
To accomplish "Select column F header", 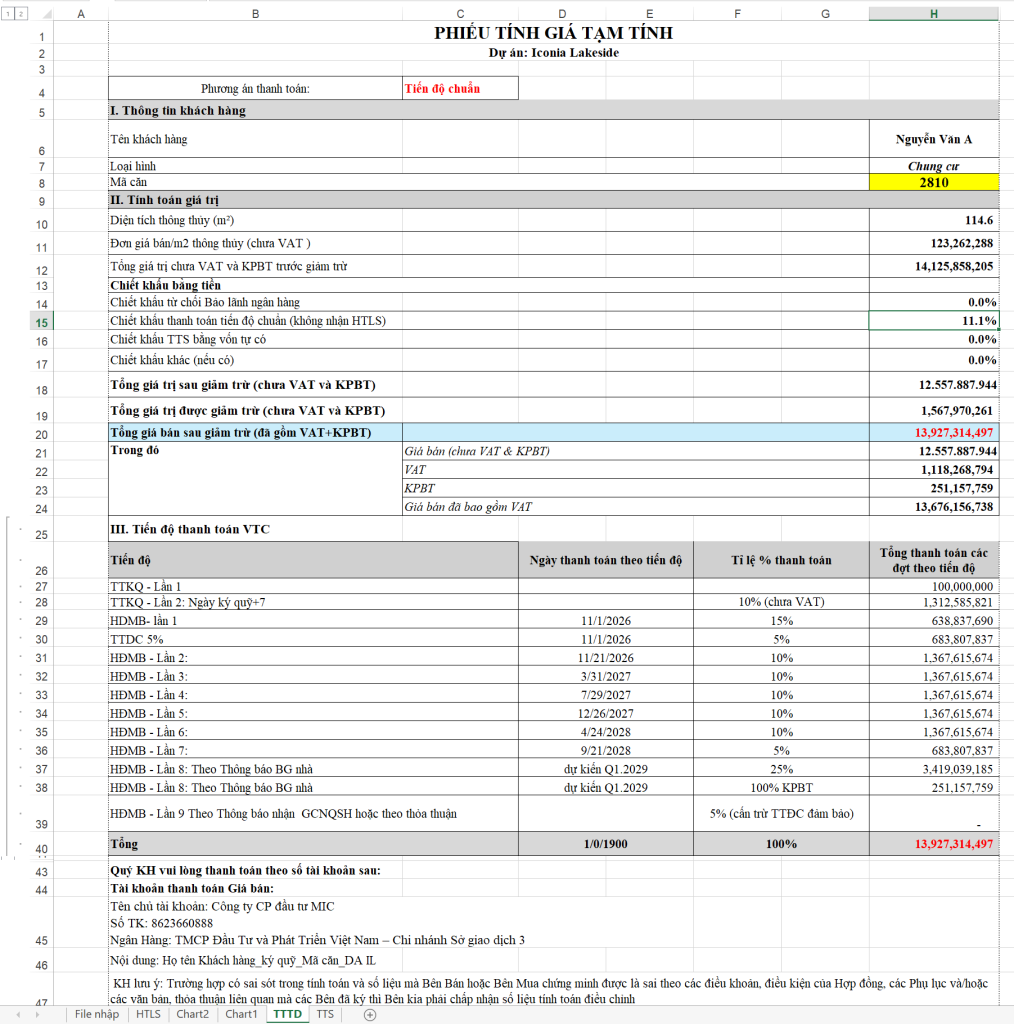I will (x=737, y=14).
